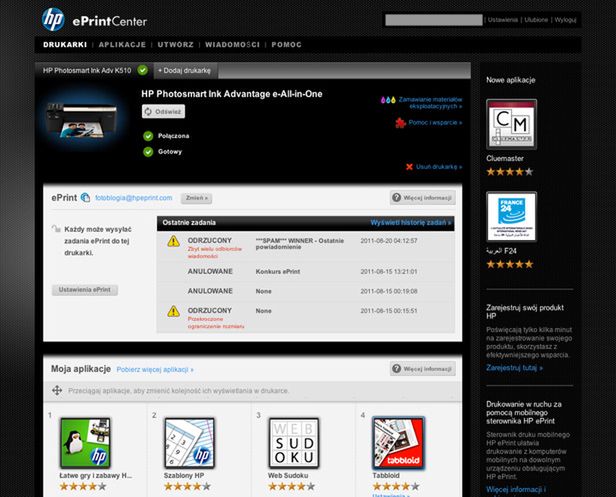This screenshot has height=497, width=616.
Task: Click the Połączona green status icon
Action: (x=148, y=136)
